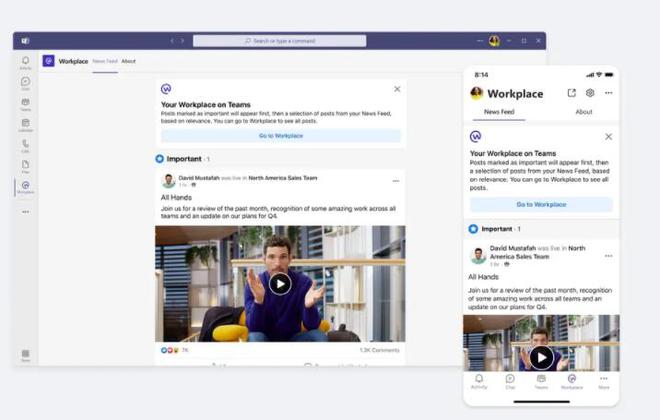Click the desktop Important section icon
This screenshot has width=660, height=420.
tap(160, 159)
